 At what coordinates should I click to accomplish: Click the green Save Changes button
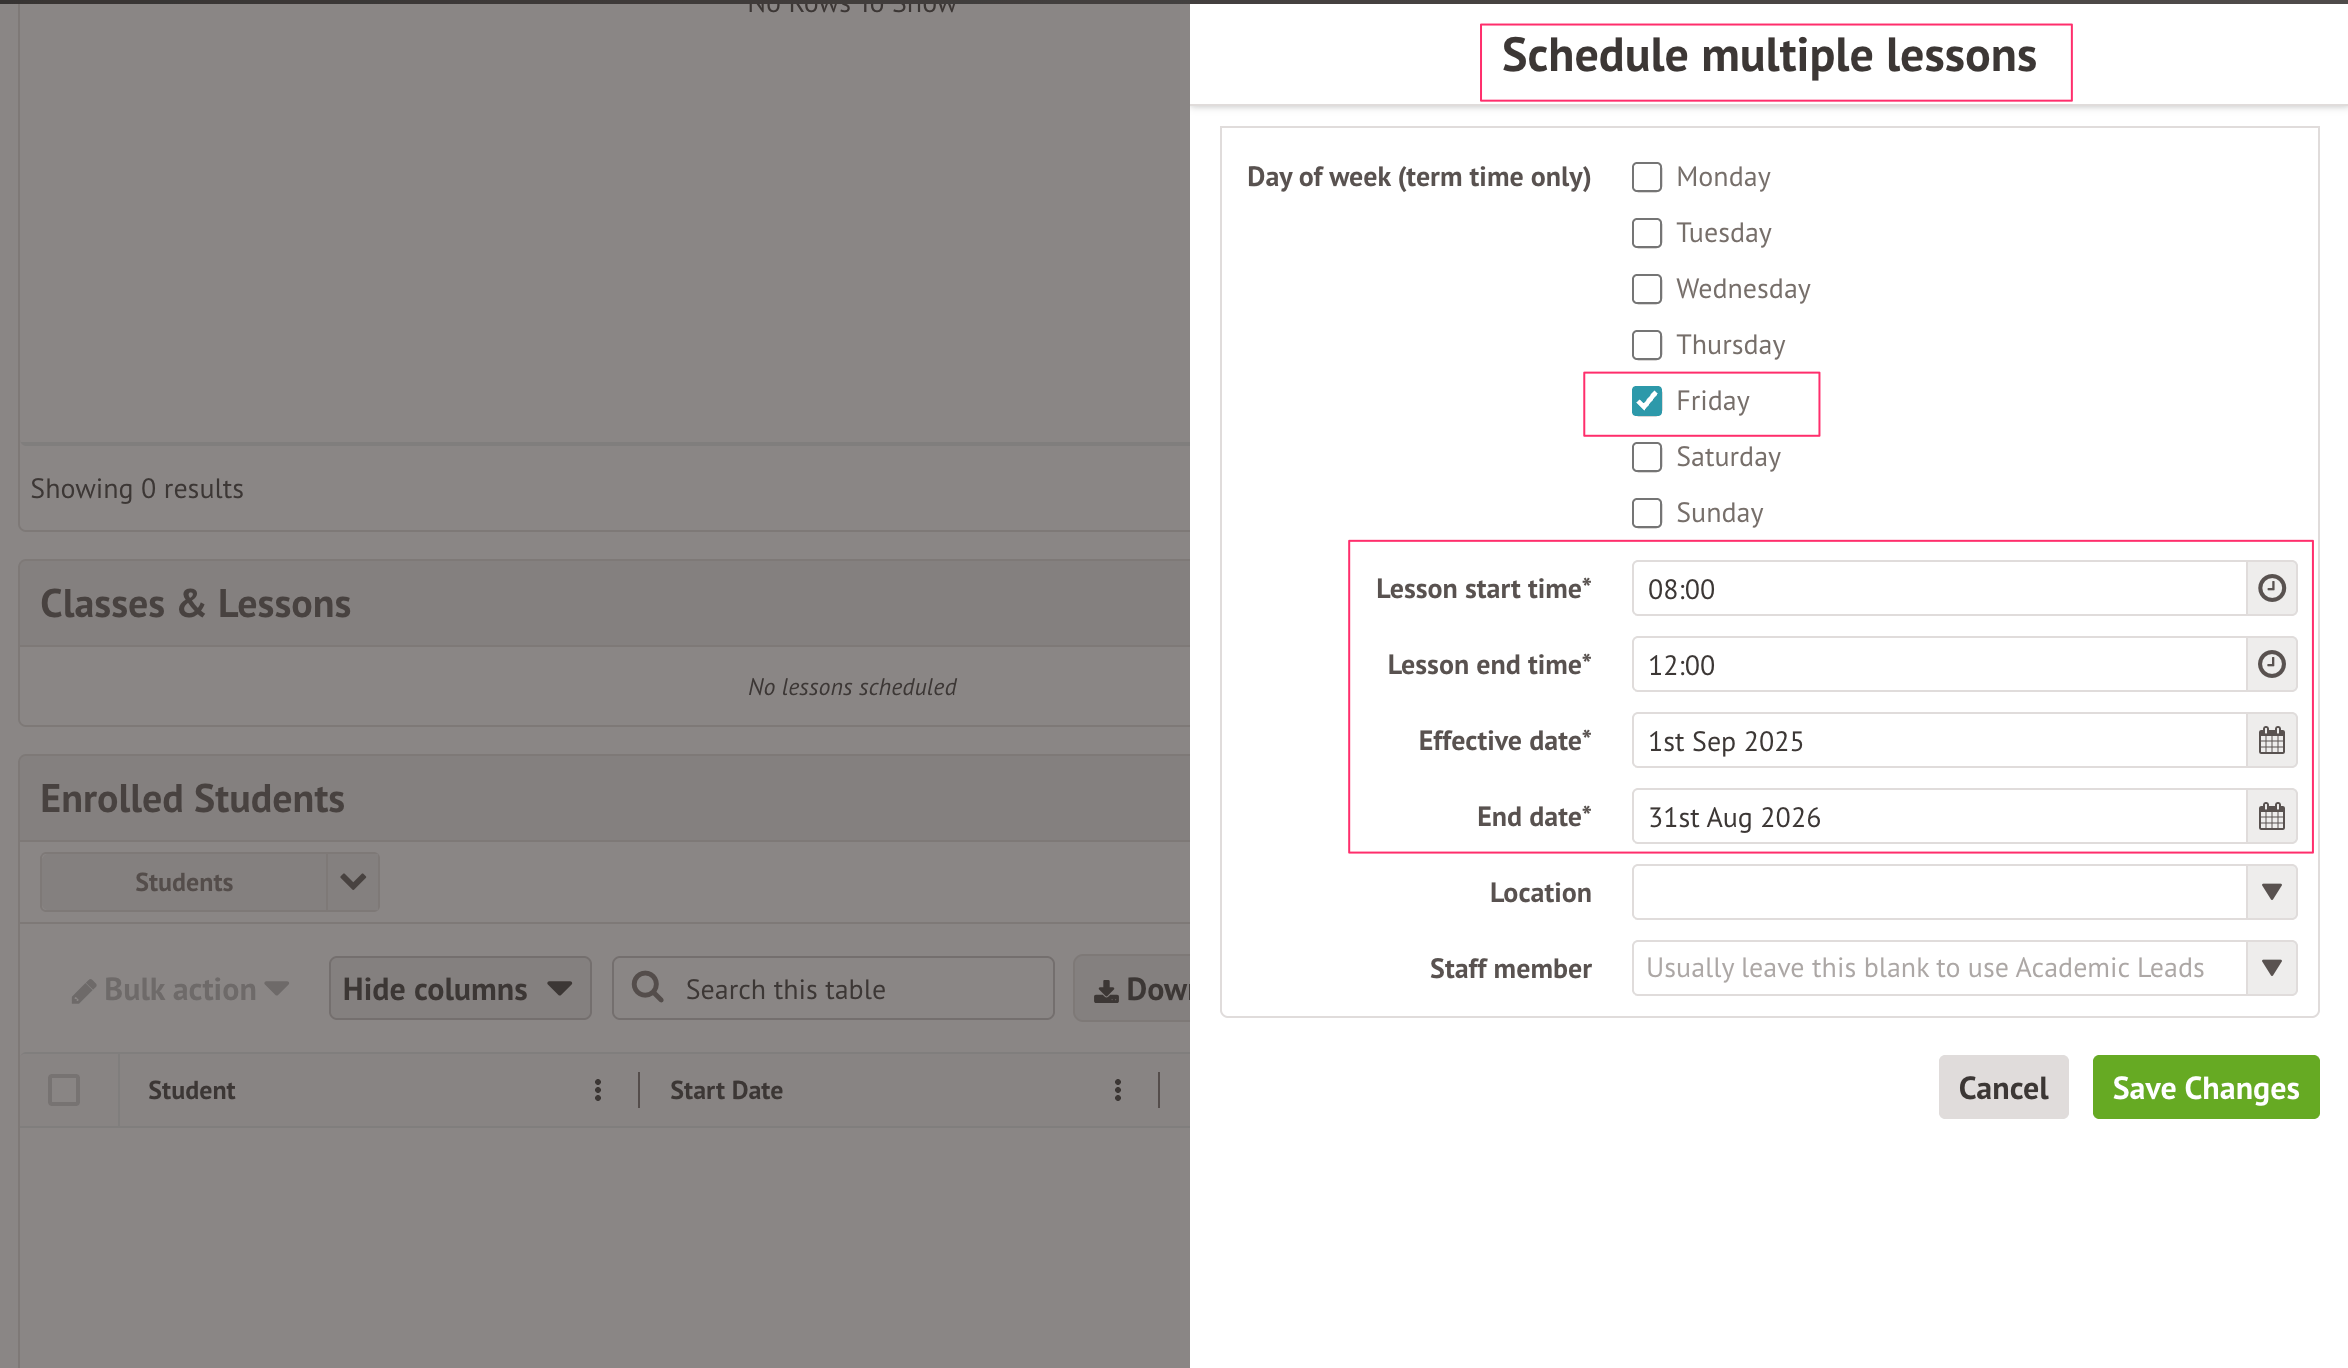(x=2205, y=1087)
